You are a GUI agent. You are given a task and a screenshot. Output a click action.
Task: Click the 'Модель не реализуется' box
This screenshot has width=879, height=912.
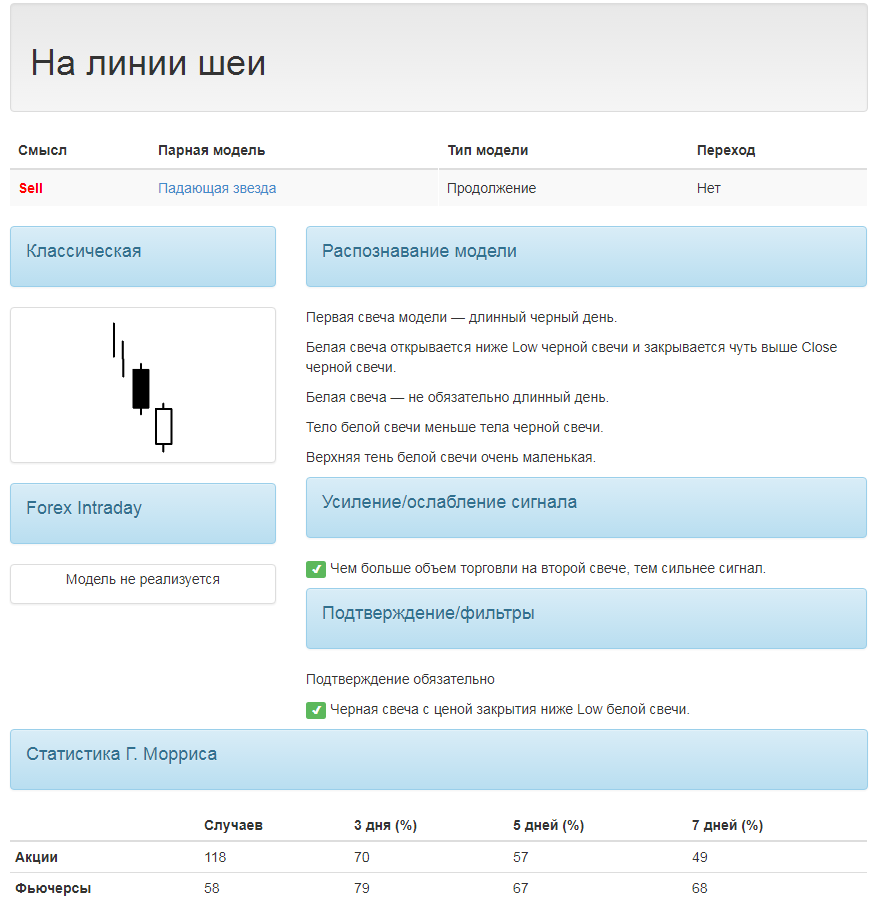click(143, 584)
